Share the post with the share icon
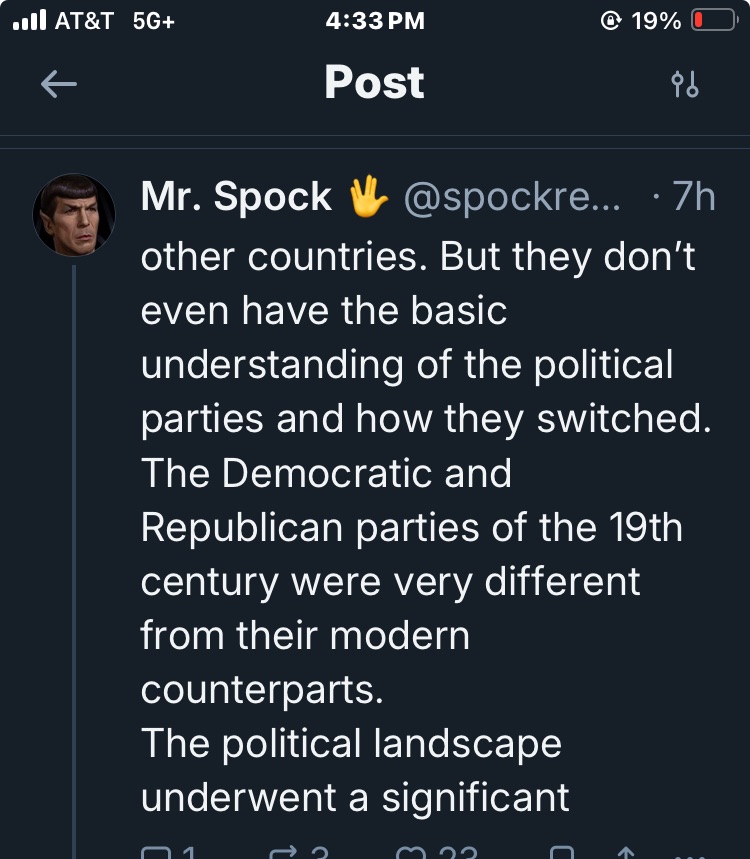Image resolution: width=750 pixels, height=859 pixels. (x=625, y=853)
